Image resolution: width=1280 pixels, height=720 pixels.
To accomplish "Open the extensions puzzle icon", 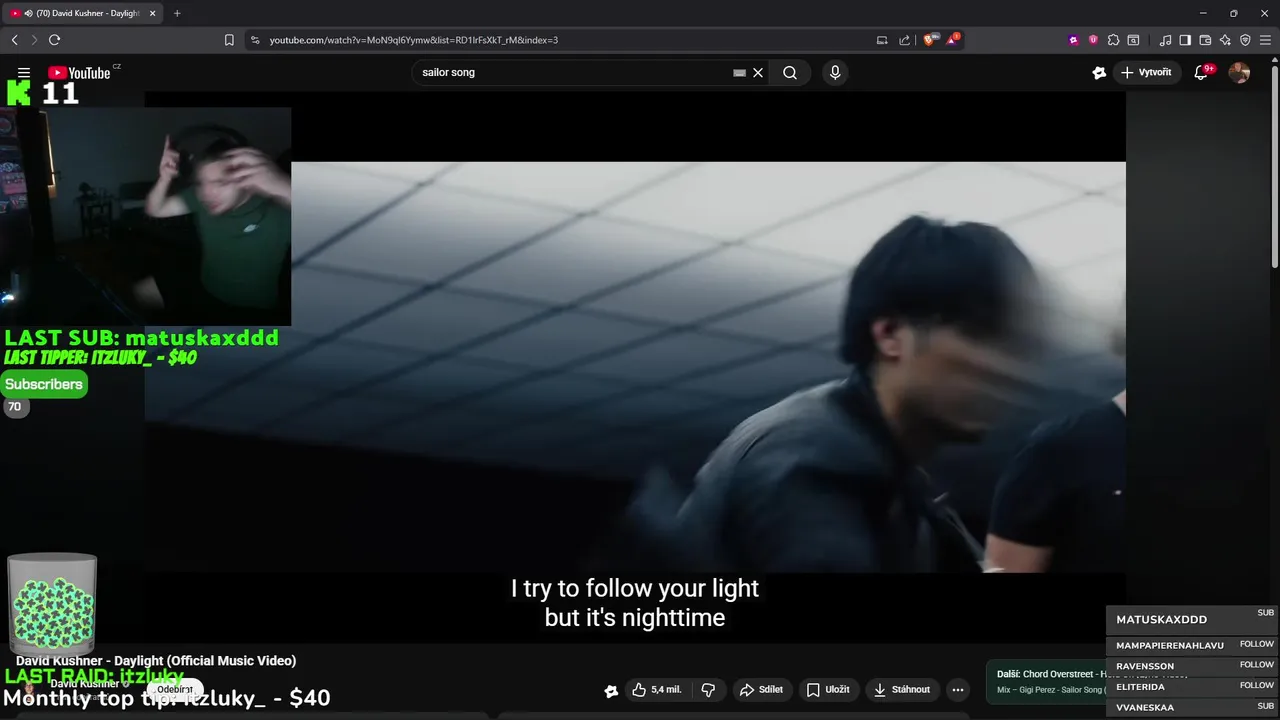I will (1113, 40).
